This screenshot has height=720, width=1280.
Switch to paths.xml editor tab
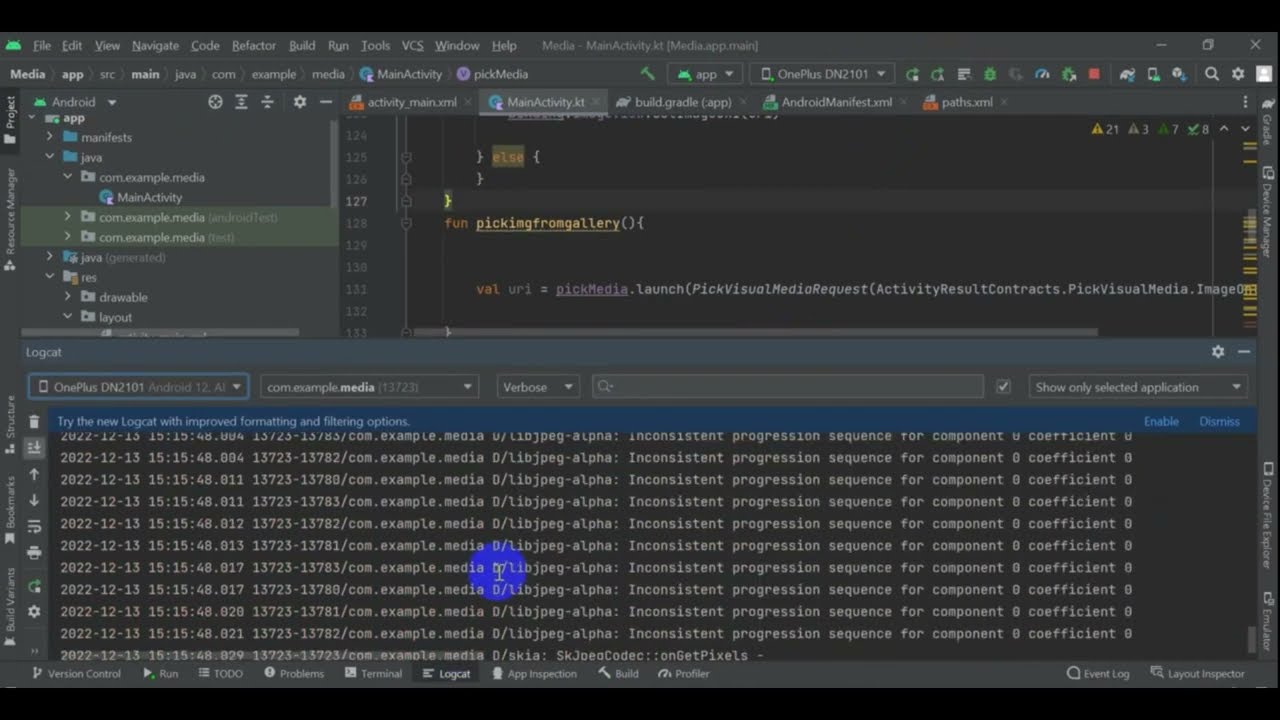click(966, 102)
